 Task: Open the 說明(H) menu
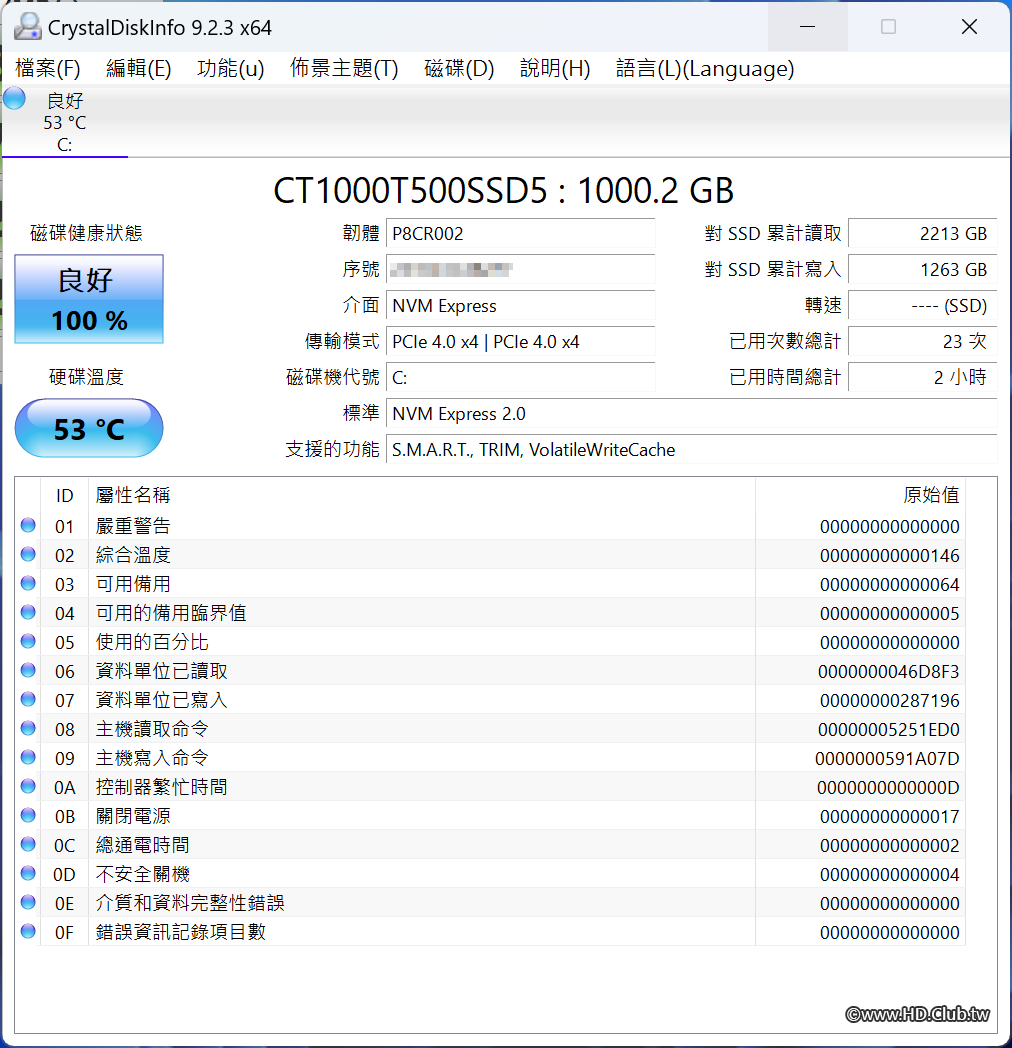pyautogui.click(x=555, y=68)
